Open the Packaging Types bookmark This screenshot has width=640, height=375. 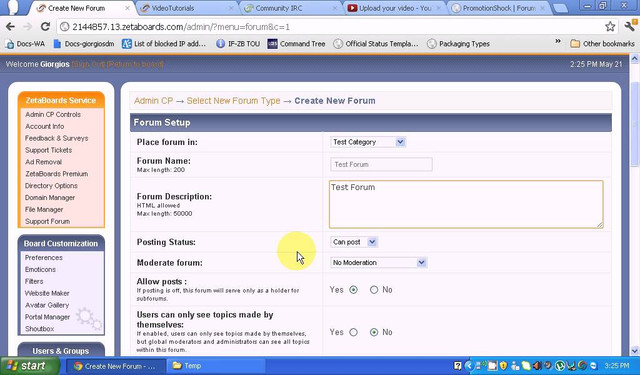click(458, 44)
